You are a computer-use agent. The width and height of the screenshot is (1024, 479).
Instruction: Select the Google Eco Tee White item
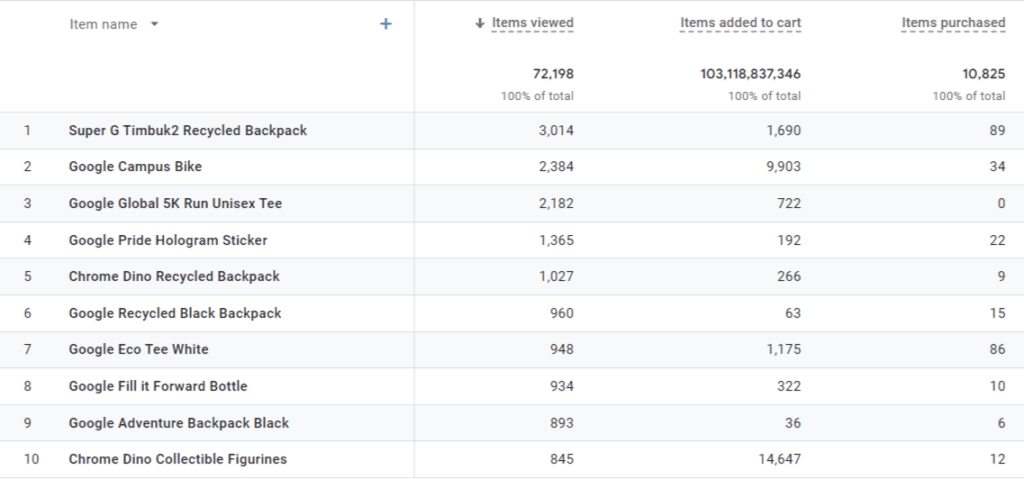click(138, 350)
